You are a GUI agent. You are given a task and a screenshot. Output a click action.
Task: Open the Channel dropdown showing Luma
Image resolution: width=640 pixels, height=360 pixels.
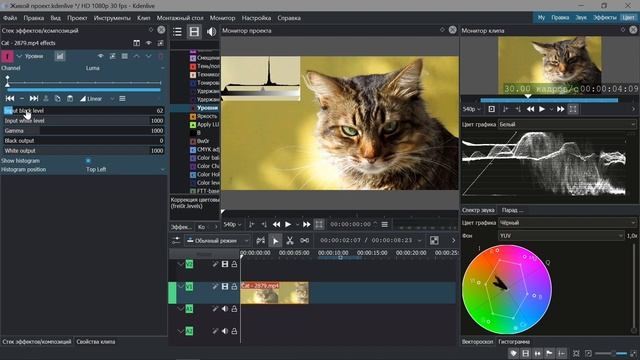click(125, 68)
